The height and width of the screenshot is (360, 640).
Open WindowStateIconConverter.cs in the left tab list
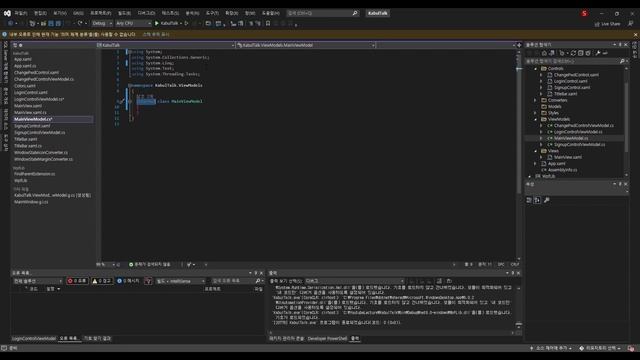coord(41,153)
